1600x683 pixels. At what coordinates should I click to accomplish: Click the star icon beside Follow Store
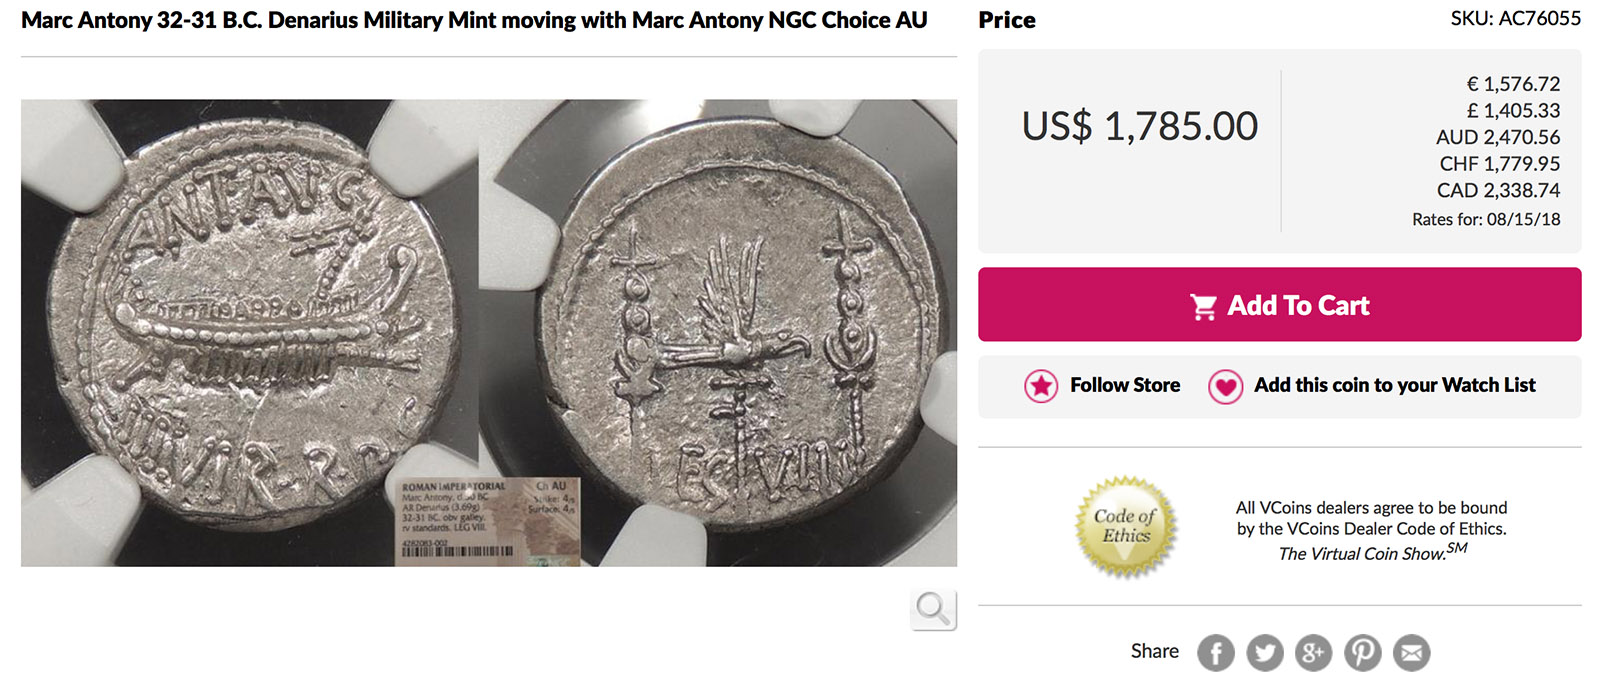pos(1041,386)
